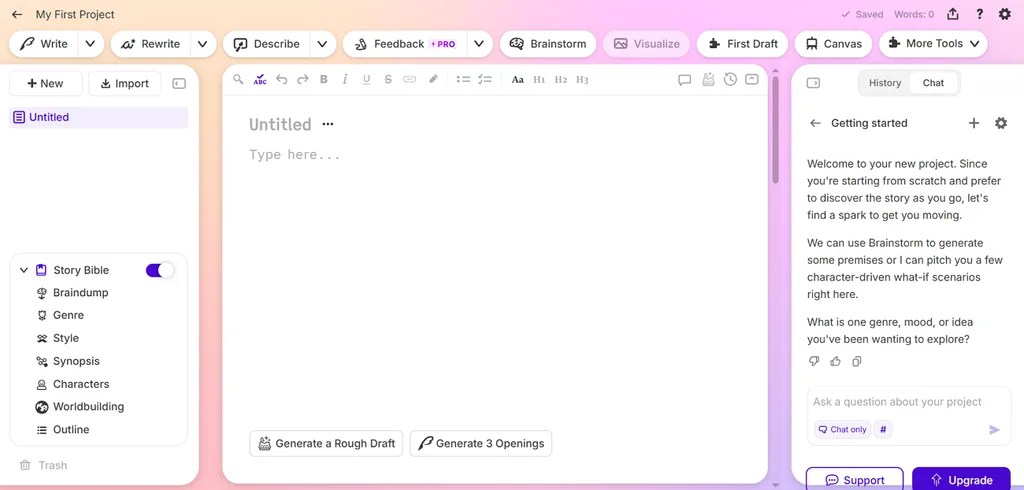This screenshot has height=490, width=1024.
Task: Open help via the question mark icon
Action: [980, 14]
